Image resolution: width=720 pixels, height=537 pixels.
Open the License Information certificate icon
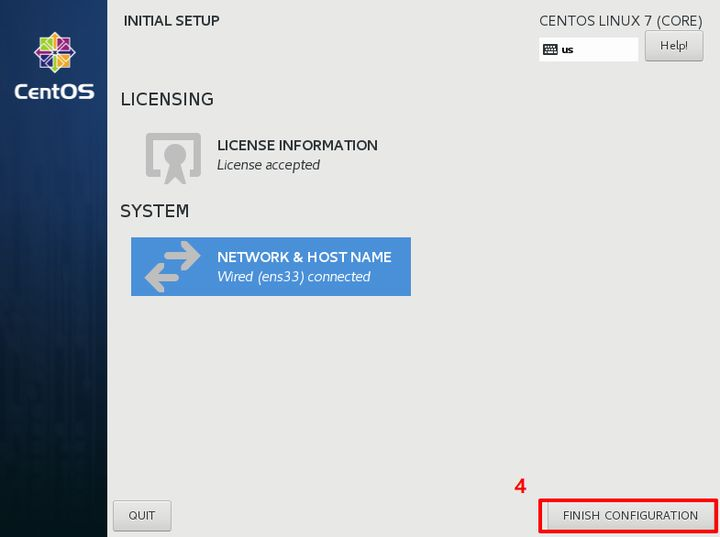click(x=173, y=156)
